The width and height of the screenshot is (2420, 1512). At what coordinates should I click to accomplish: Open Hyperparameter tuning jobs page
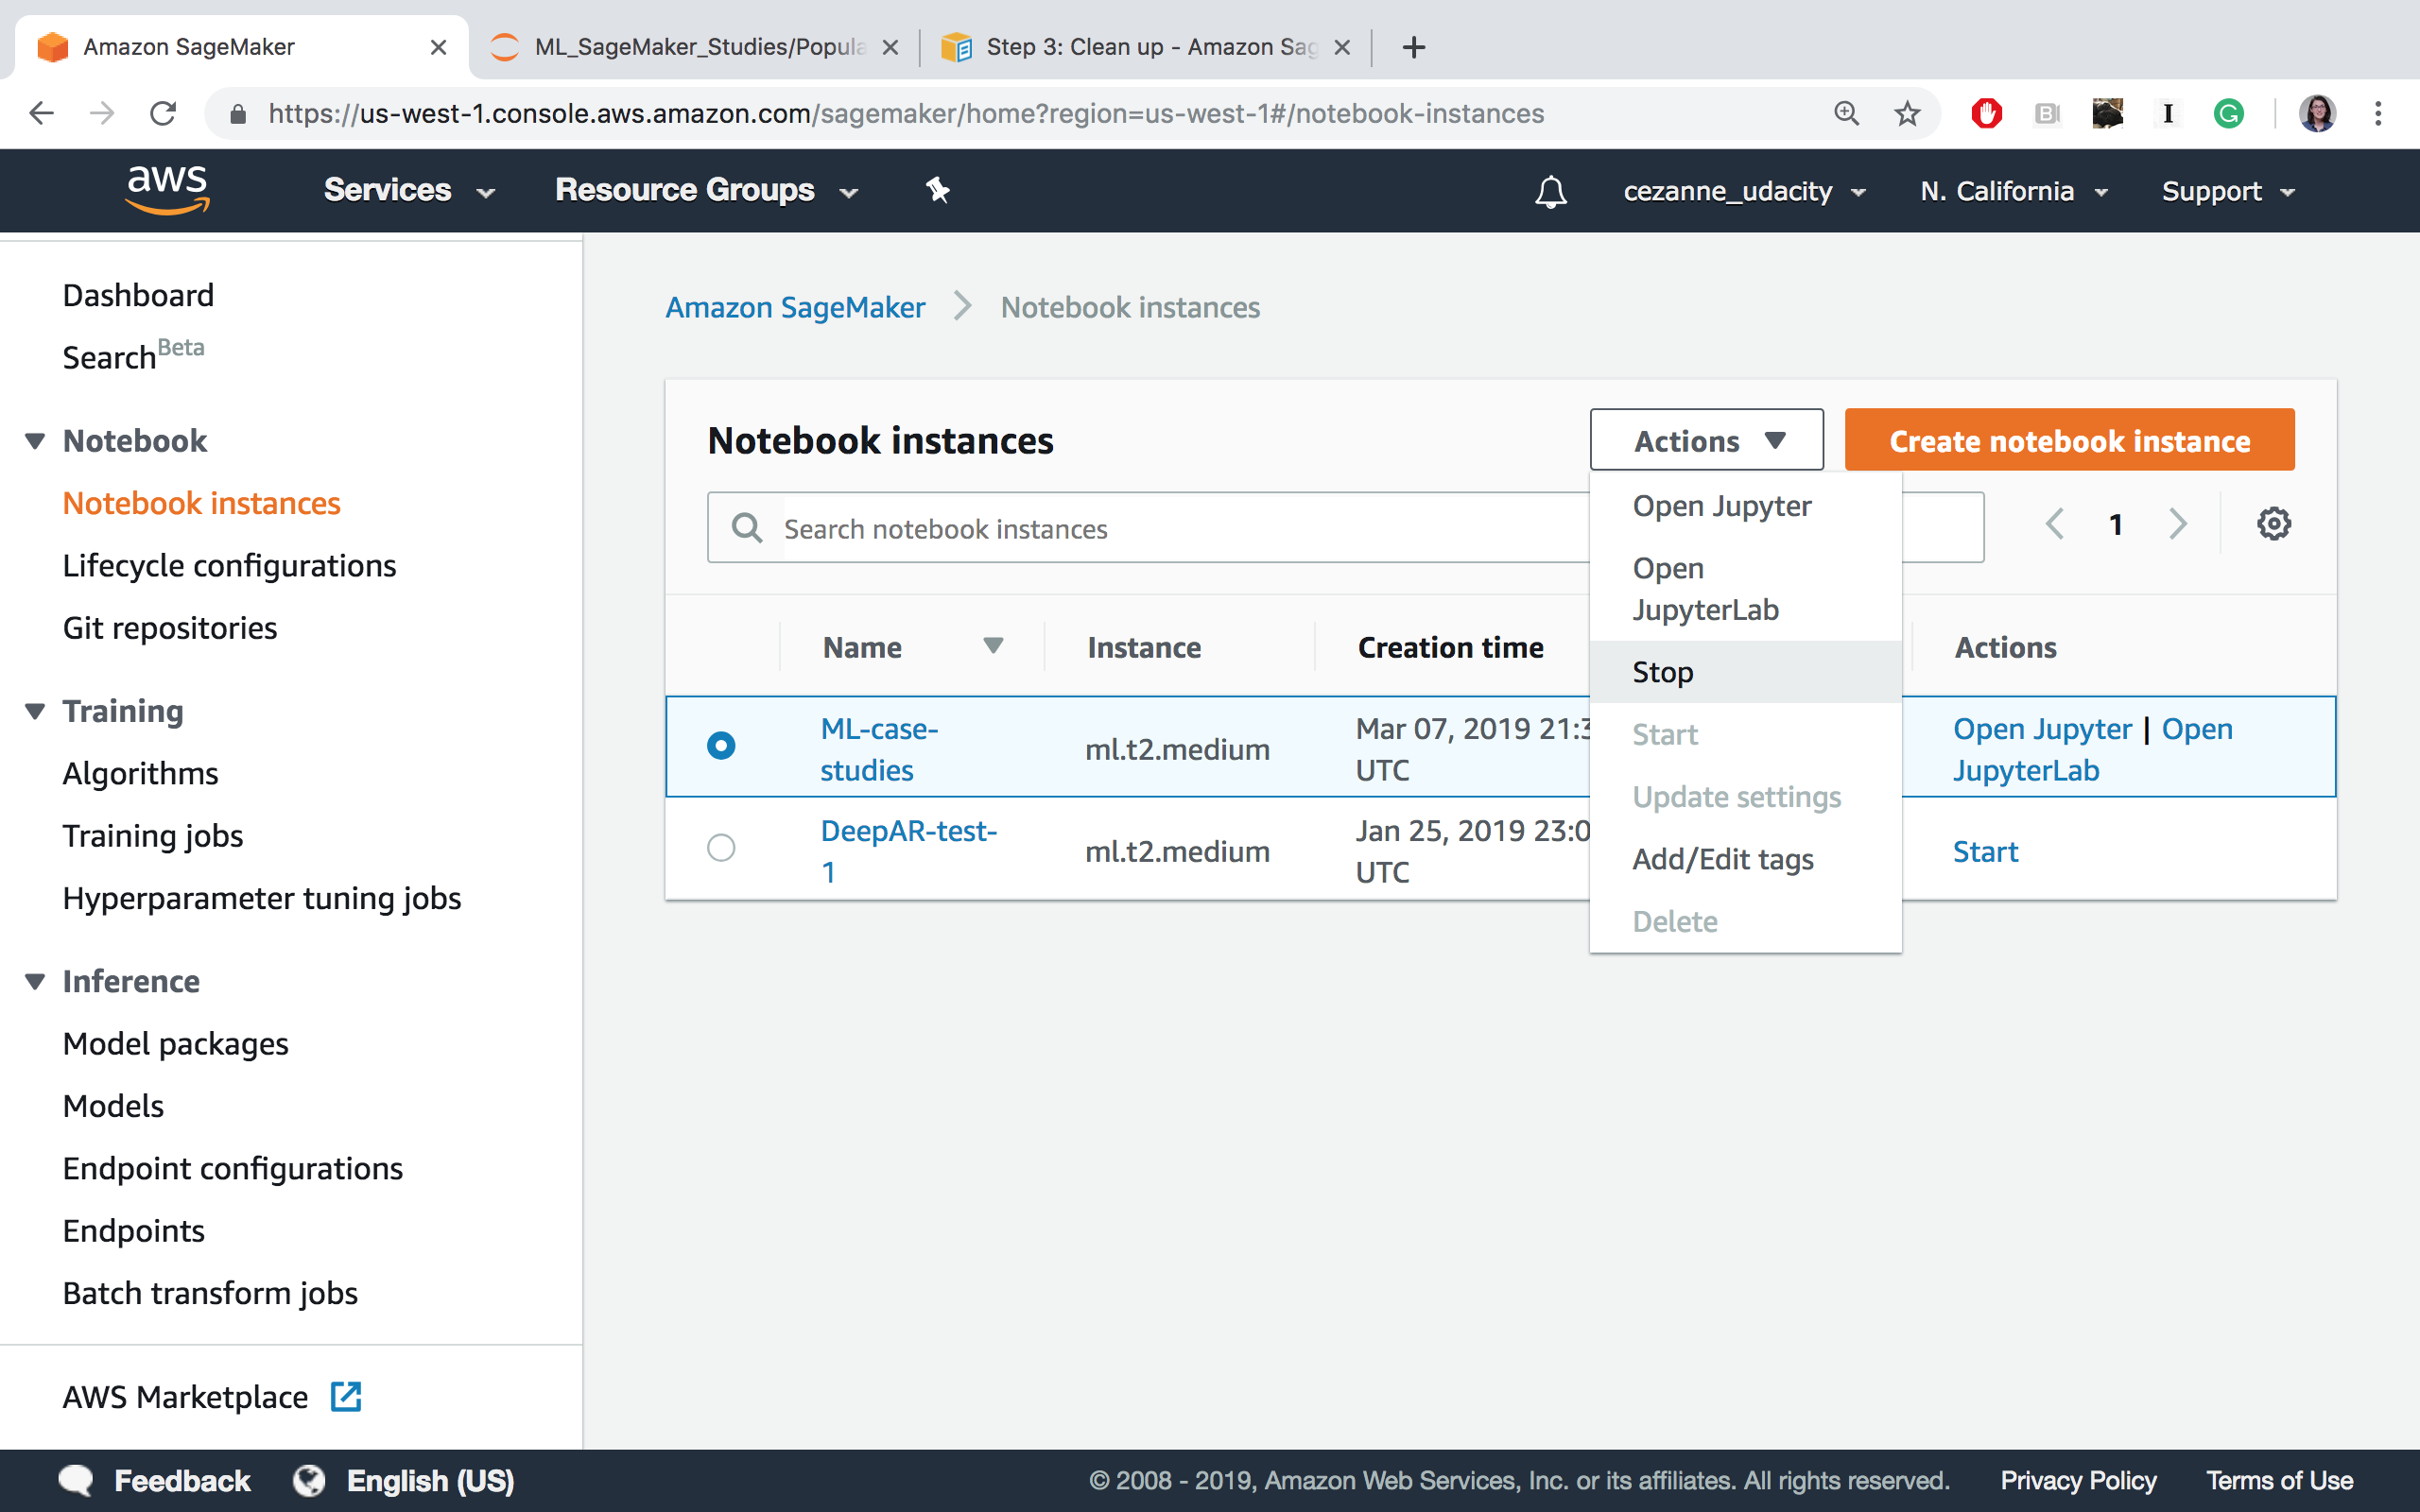click(261, 898)
